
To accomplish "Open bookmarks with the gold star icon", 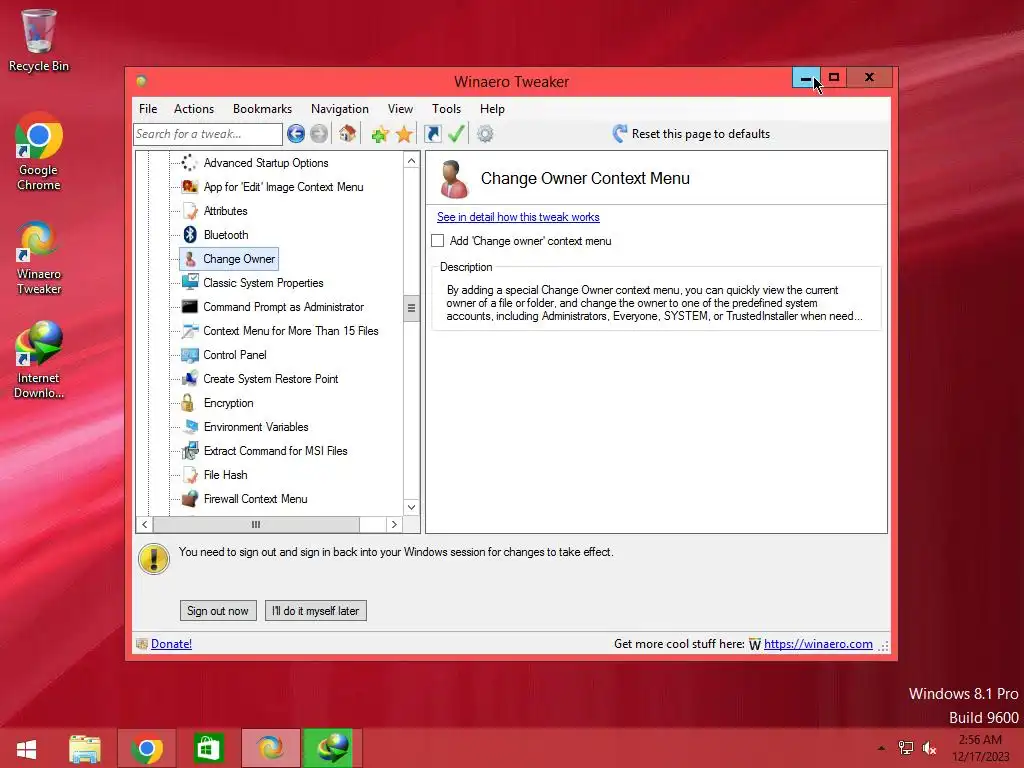I will 404,134.
